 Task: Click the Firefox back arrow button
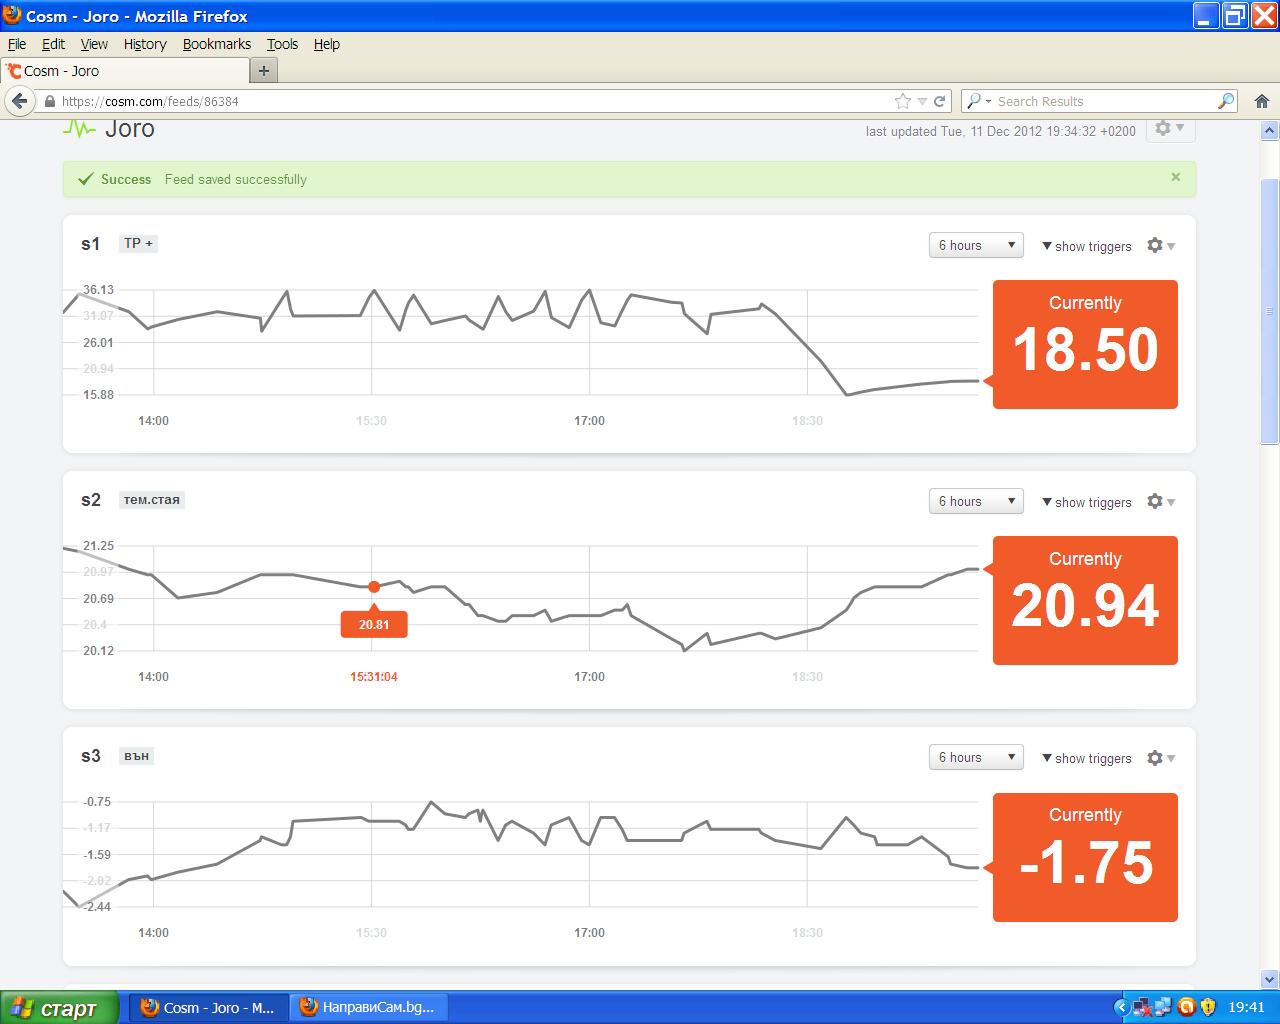[x=19, y=101]
